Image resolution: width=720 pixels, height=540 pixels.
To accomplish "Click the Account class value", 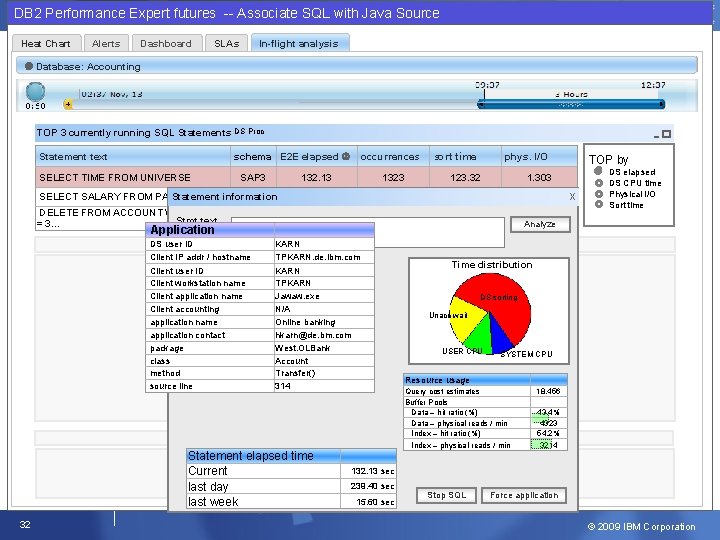I will point(292,361).
